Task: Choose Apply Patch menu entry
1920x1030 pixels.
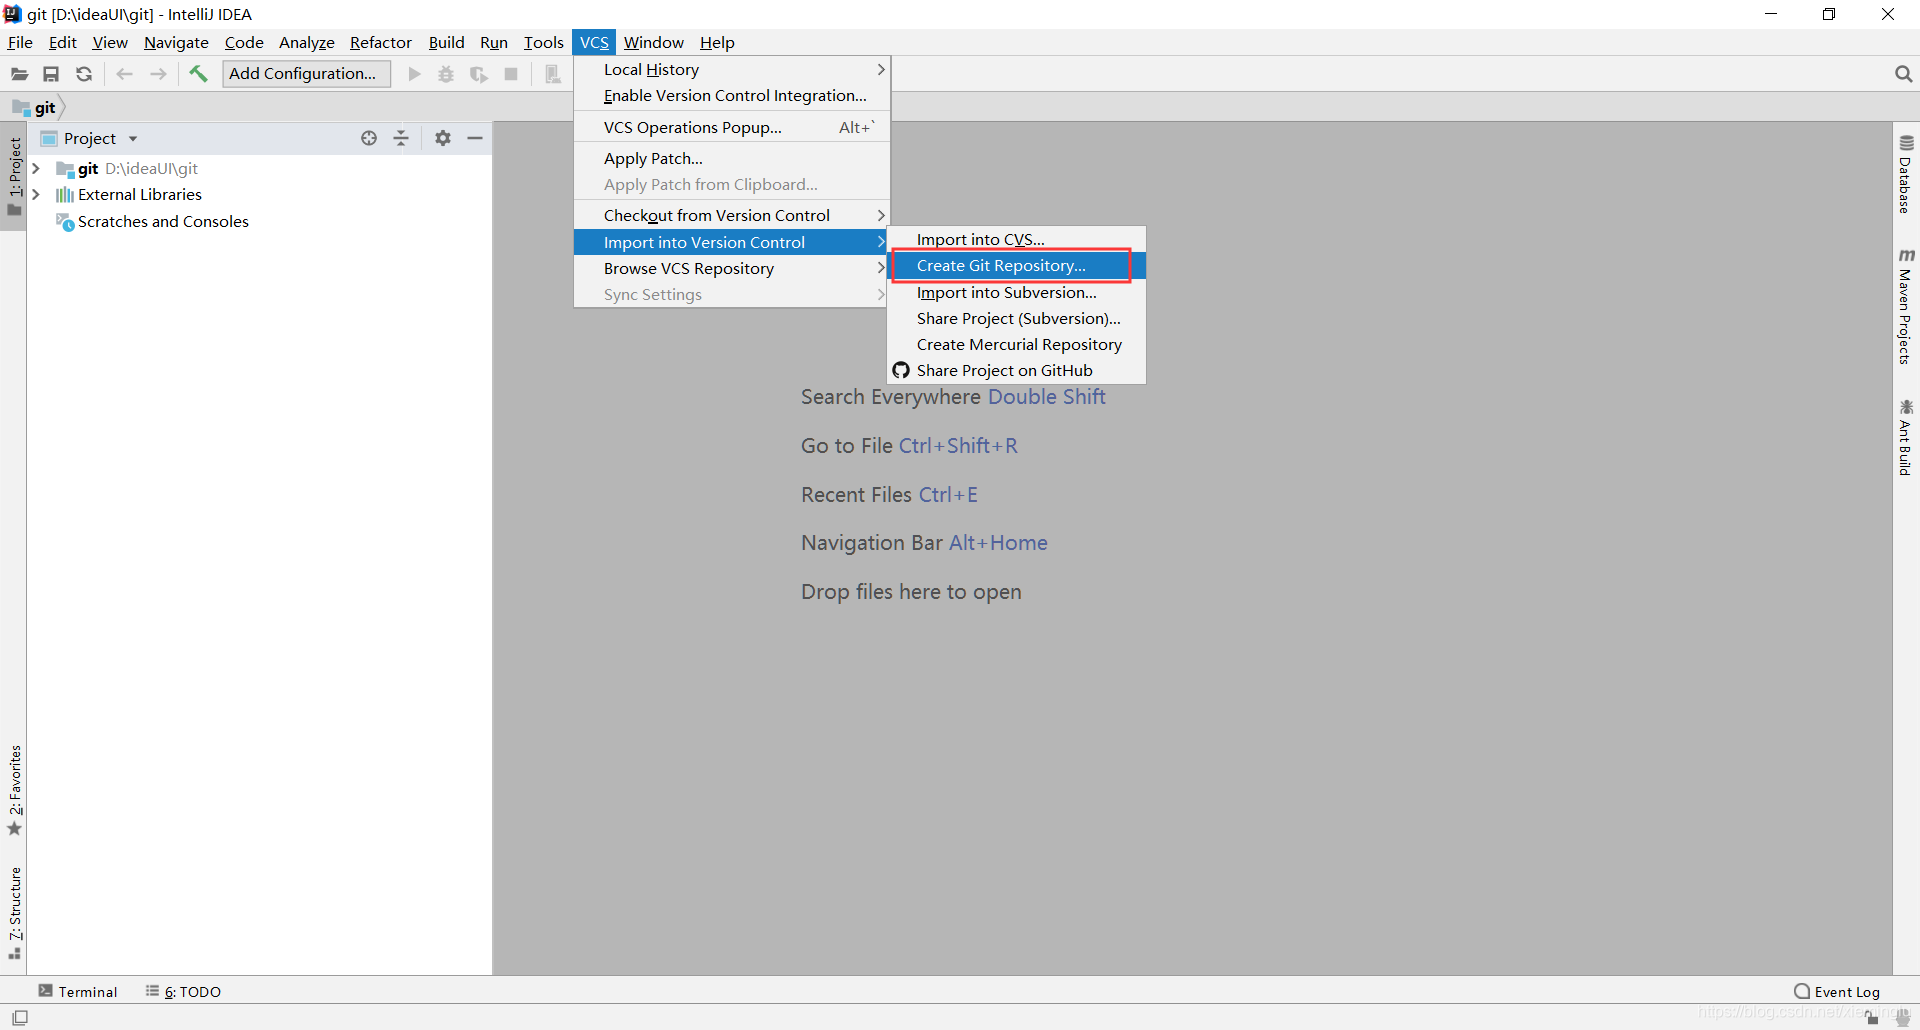Action: (731, 158)
